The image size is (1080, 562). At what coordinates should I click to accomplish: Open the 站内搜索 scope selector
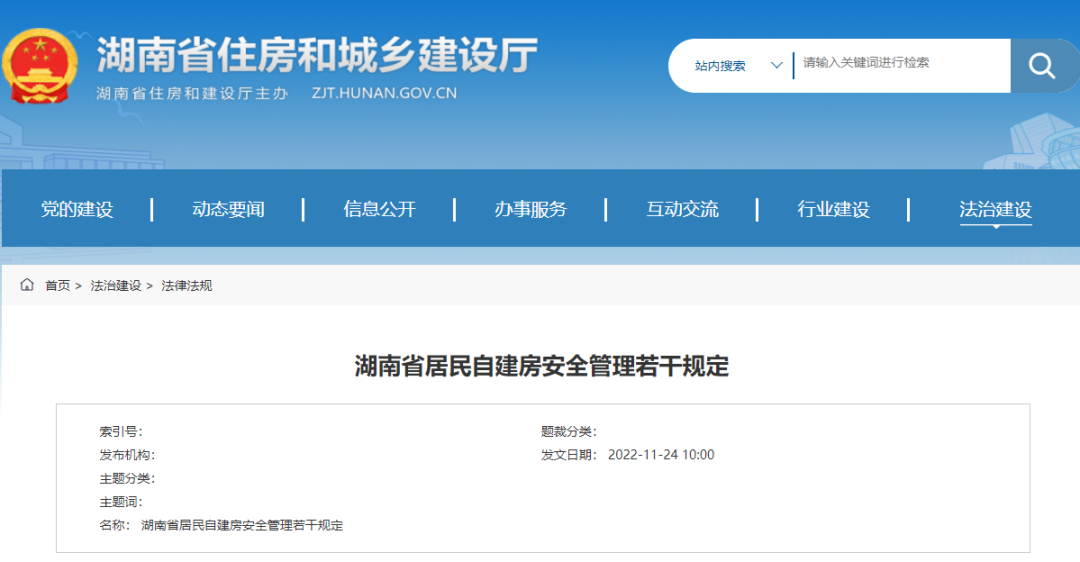[720, 66]
